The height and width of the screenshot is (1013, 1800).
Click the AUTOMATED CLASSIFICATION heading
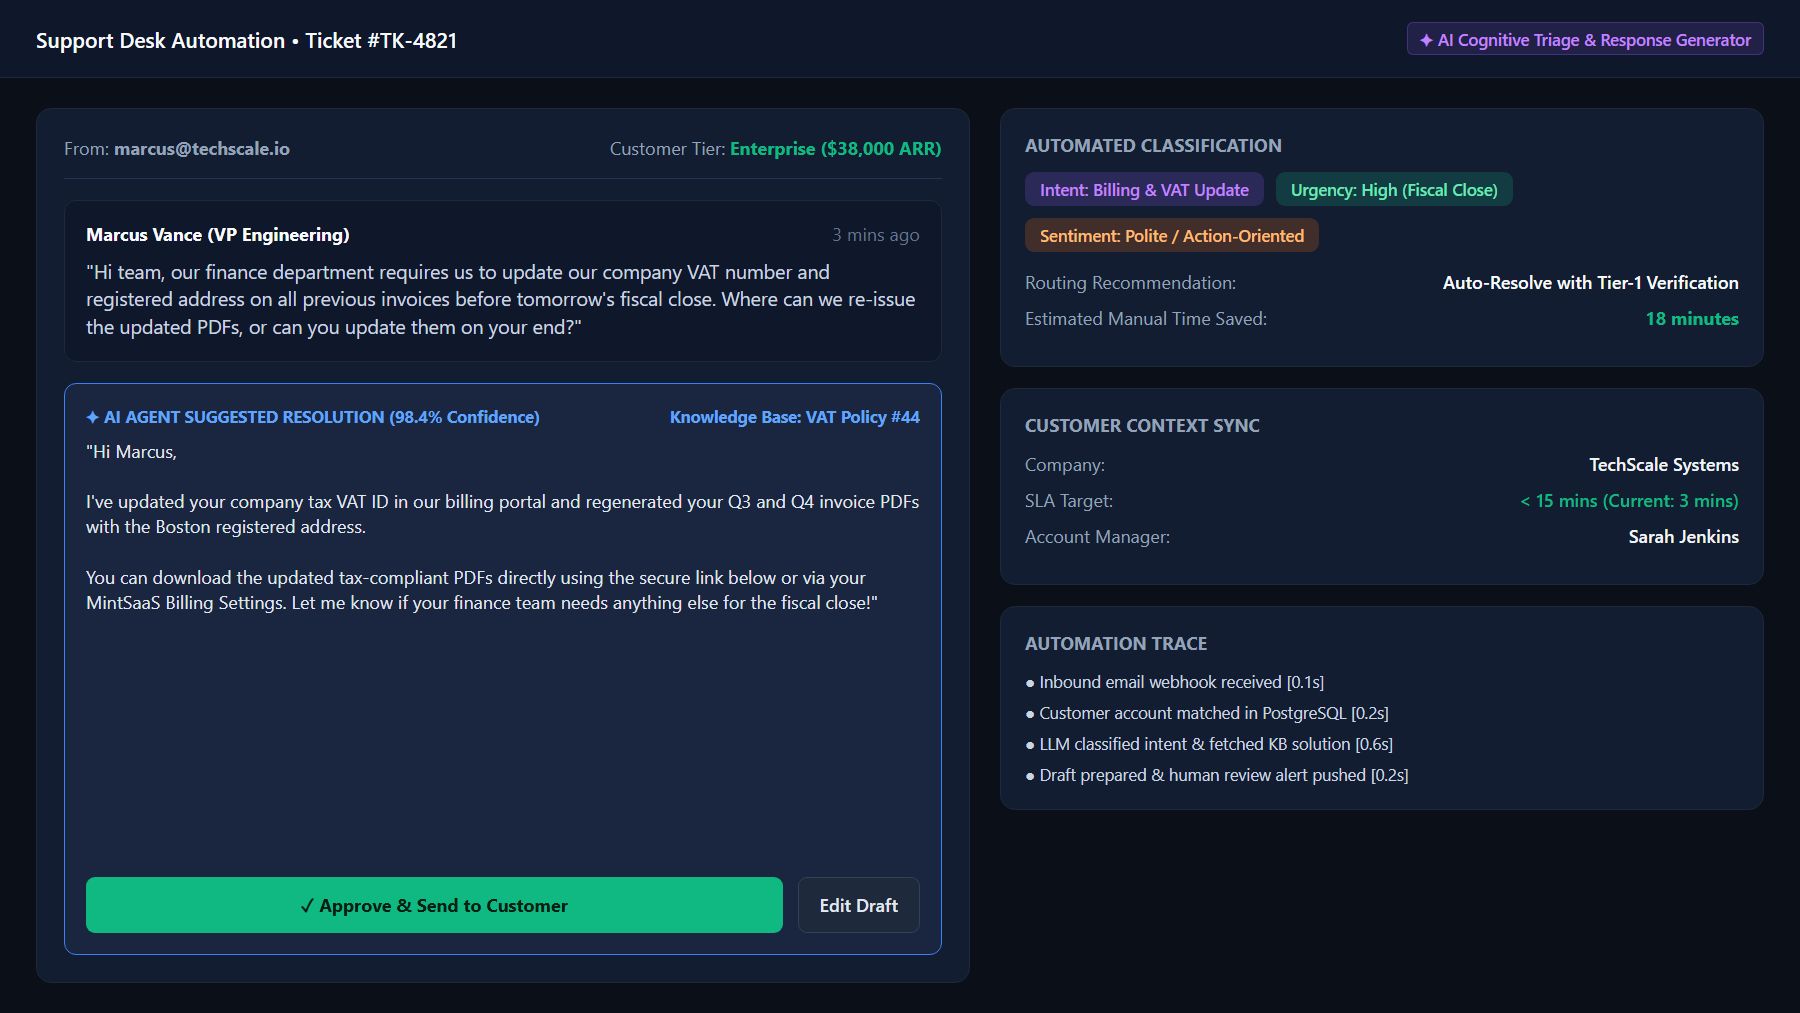(1153, 146)
